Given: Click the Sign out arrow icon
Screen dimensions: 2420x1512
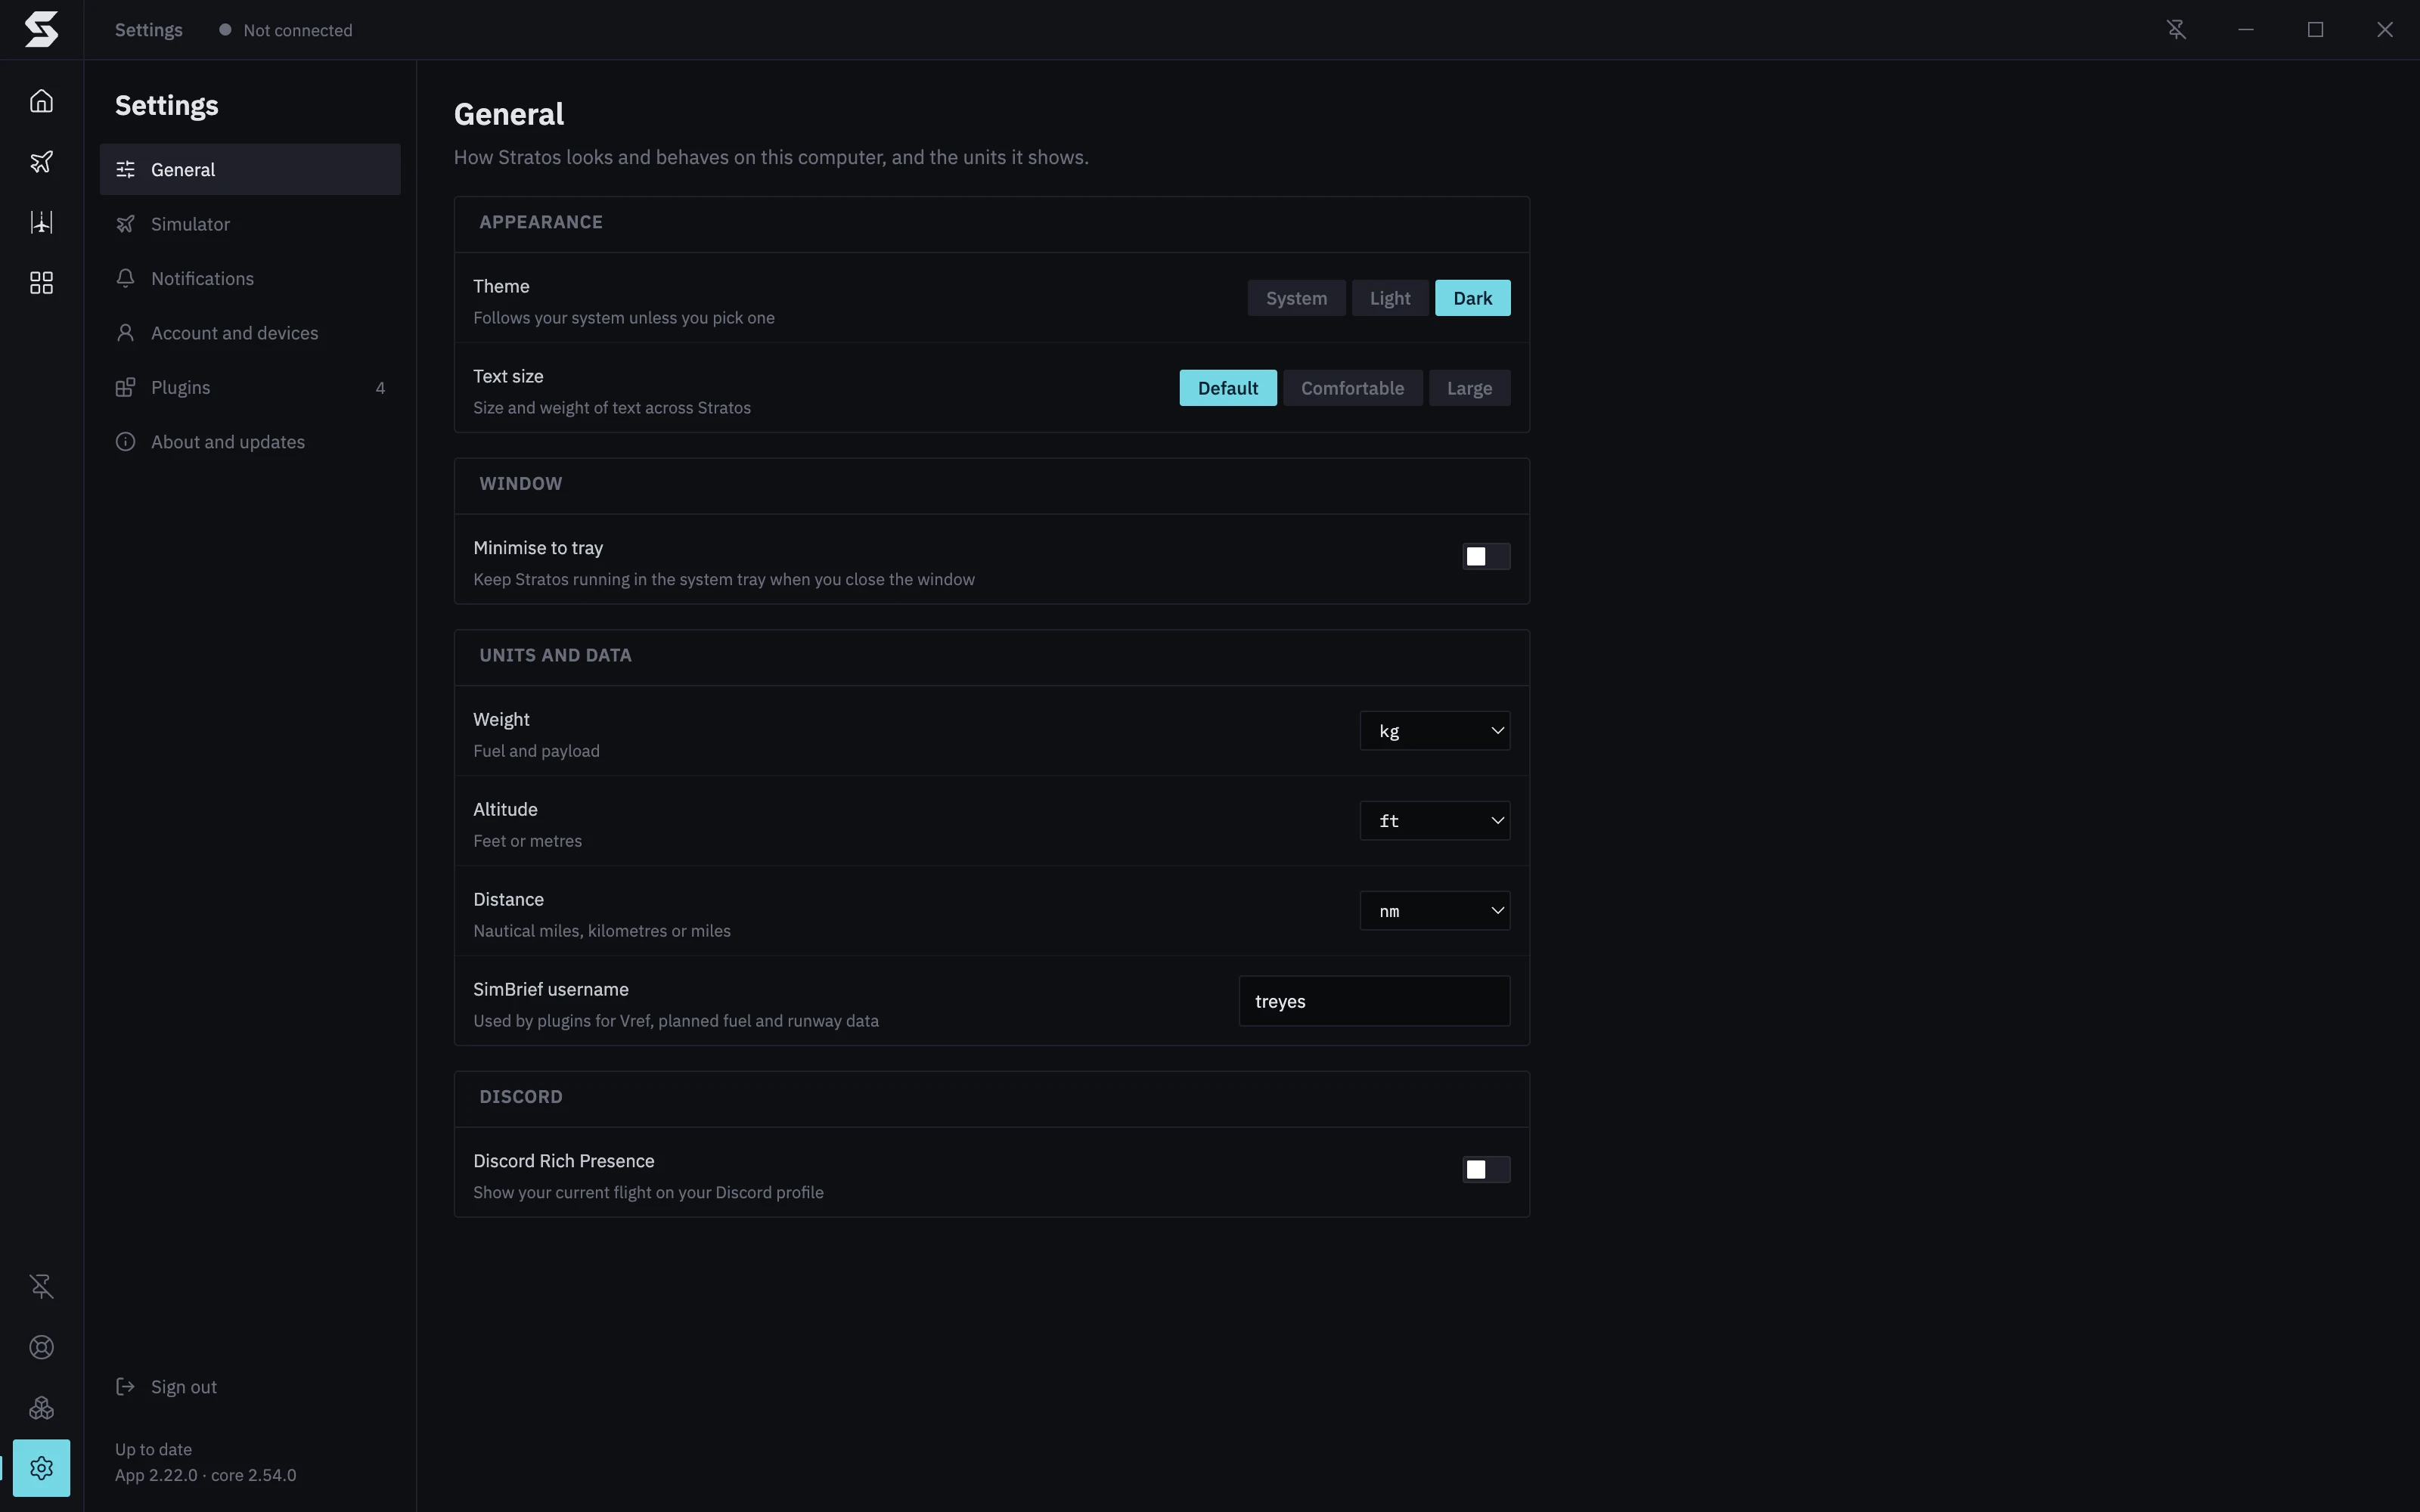Looking at the screenshot, I should 125,1386.
